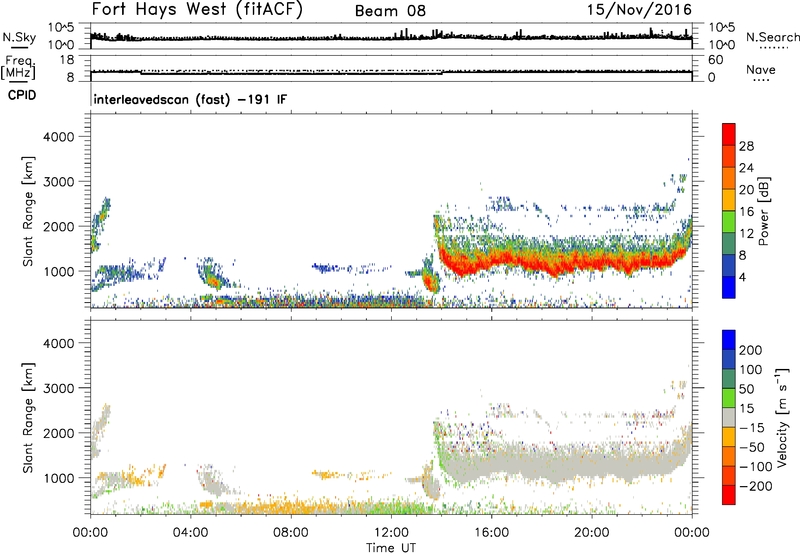Click the '20:00' time axis label
Viewport: 800px width, 554px height.
(x=591, y=533)
